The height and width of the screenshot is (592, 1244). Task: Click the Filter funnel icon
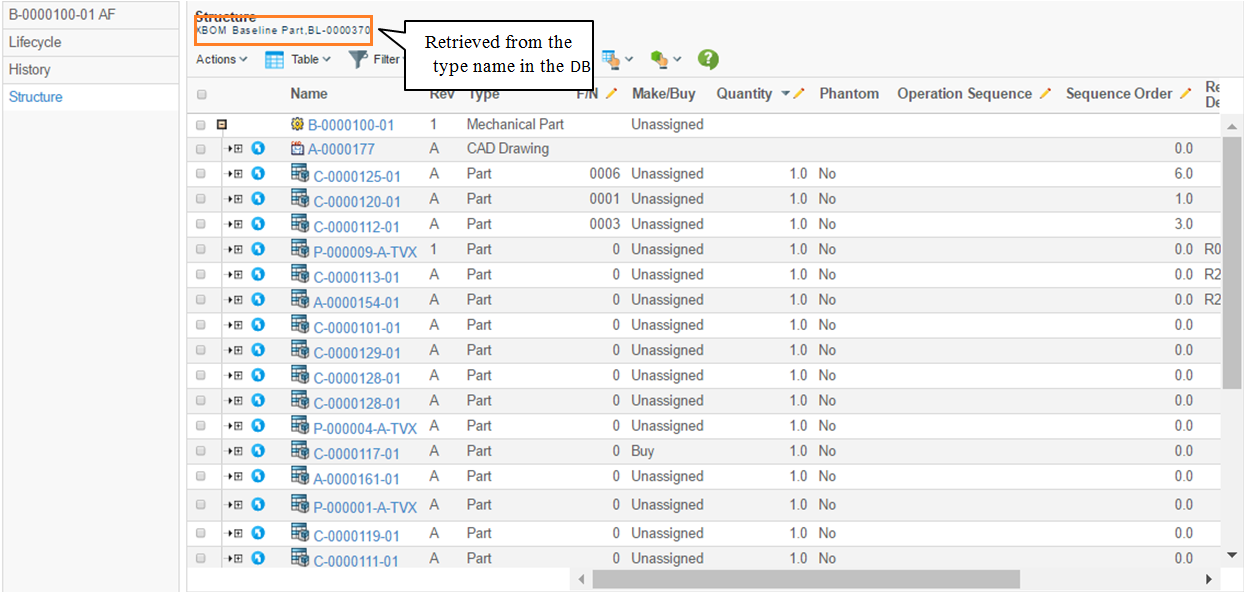pyautogui.click(x=357, y=60)
